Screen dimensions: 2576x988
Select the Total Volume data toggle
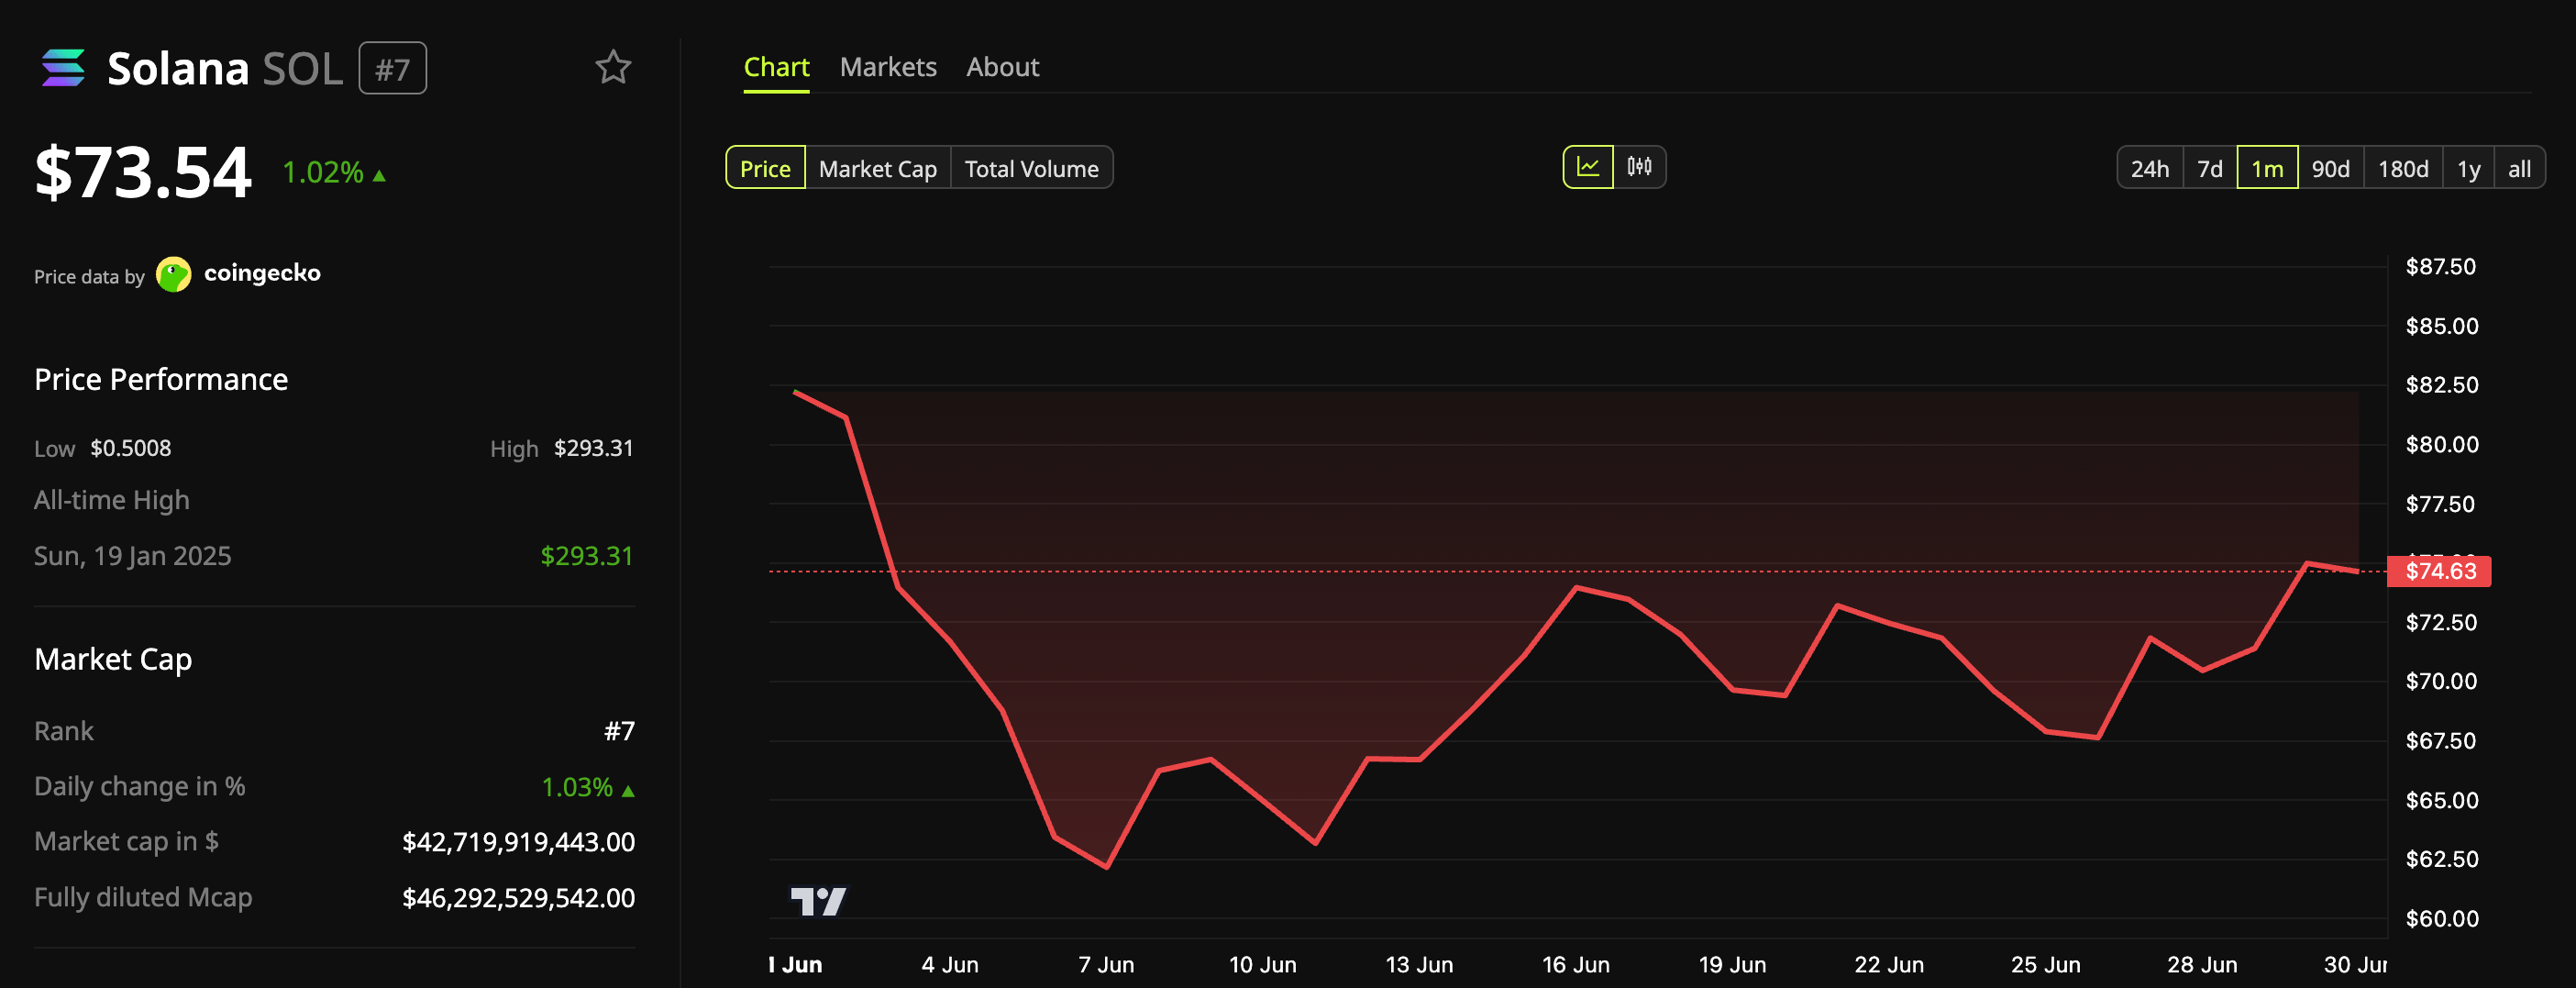1031,168
